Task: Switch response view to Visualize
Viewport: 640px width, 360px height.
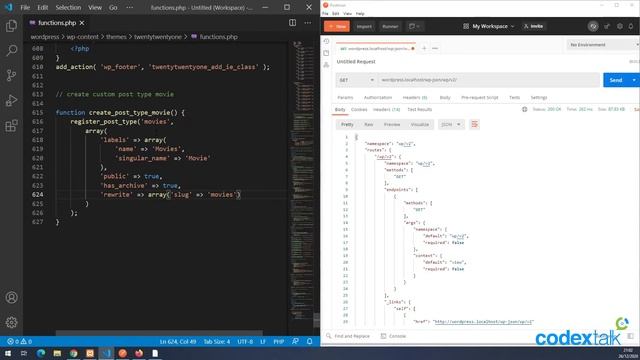Action: pyautogui.click(x=420, y=124)
